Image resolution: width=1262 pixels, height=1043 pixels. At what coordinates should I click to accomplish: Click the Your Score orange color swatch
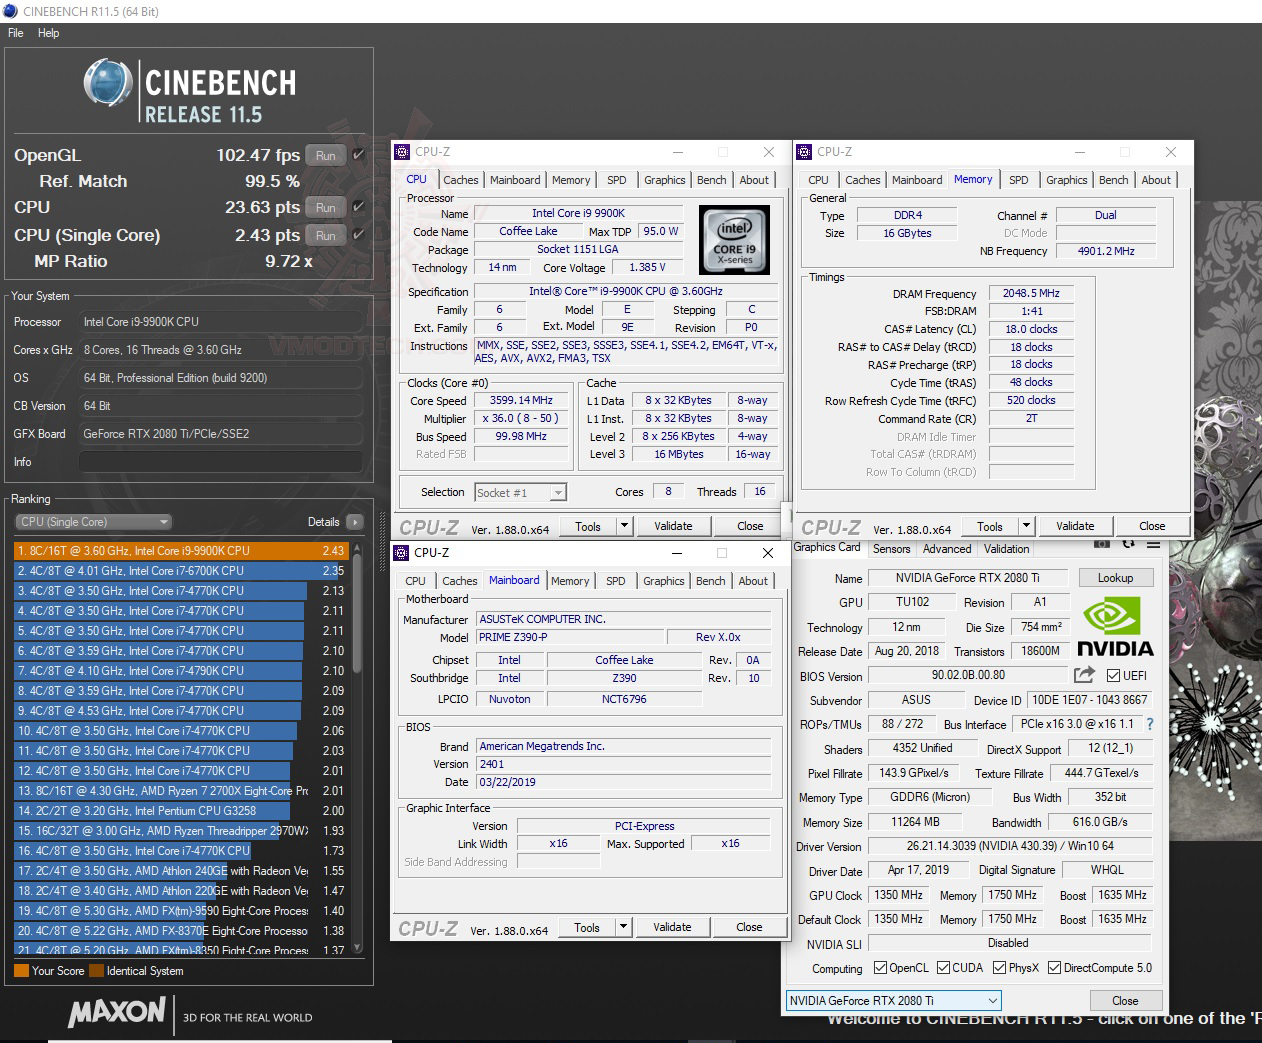pos(21,970)
